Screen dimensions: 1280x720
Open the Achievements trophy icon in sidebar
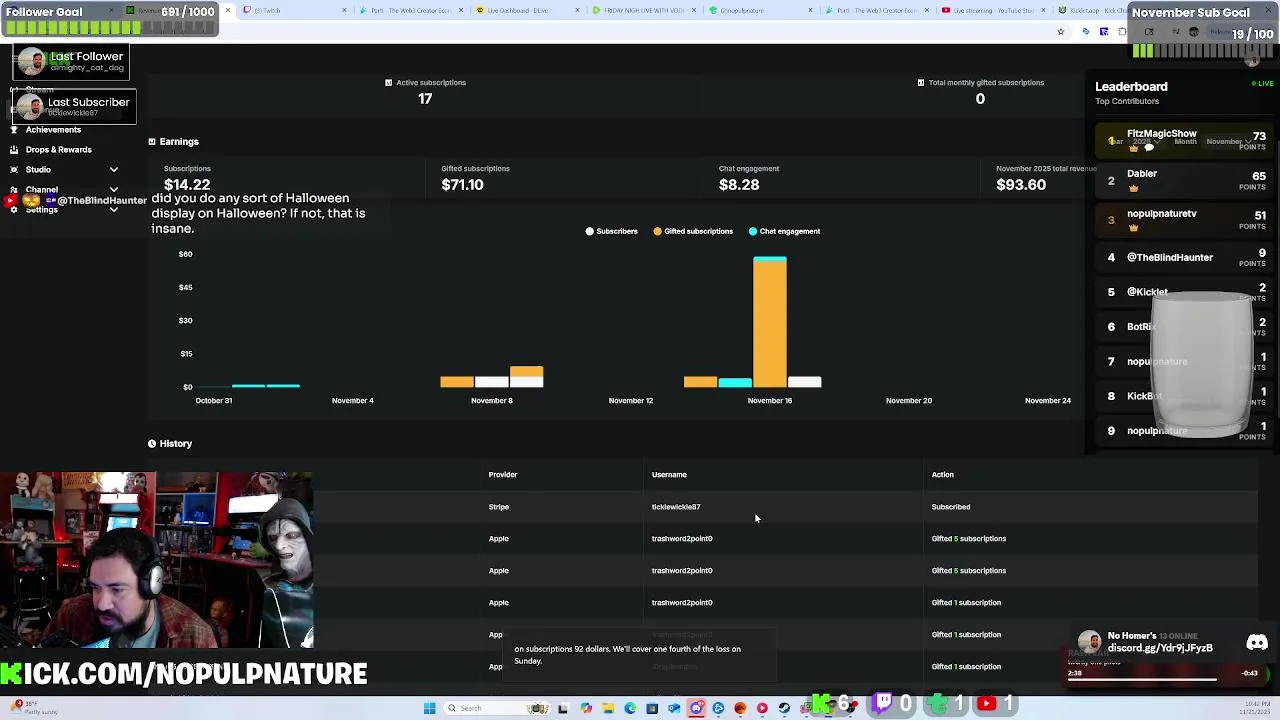coord(14,130)
